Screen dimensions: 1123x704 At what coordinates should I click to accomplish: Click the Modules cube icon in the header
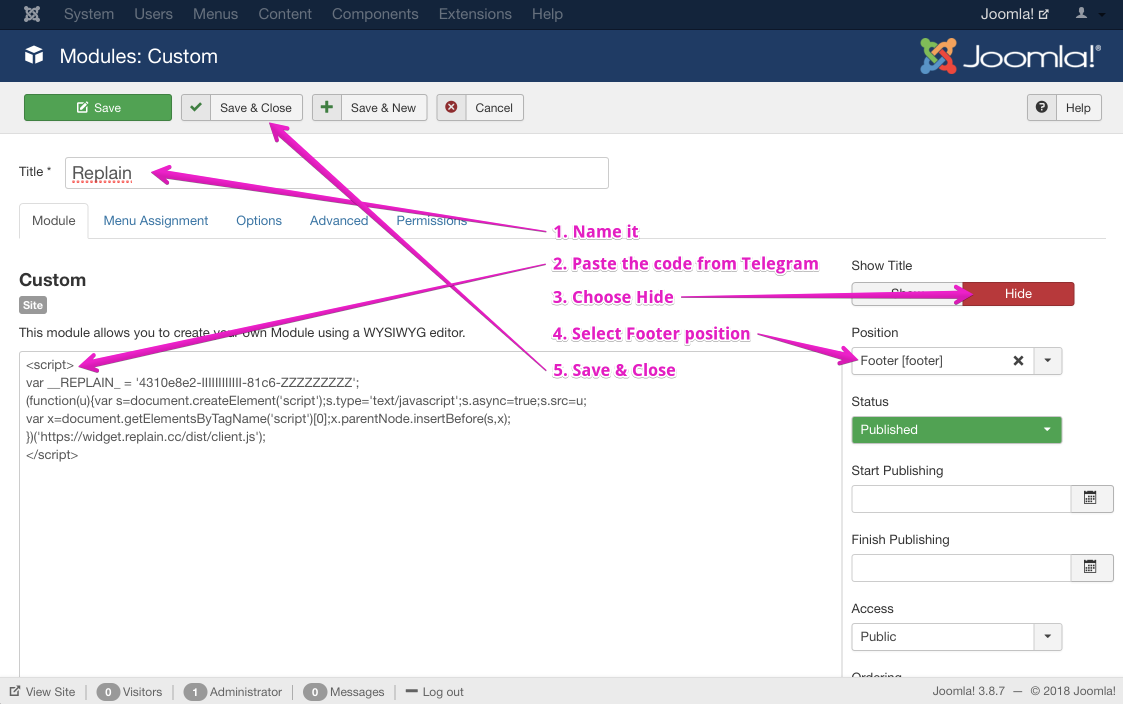pos(34,55)
